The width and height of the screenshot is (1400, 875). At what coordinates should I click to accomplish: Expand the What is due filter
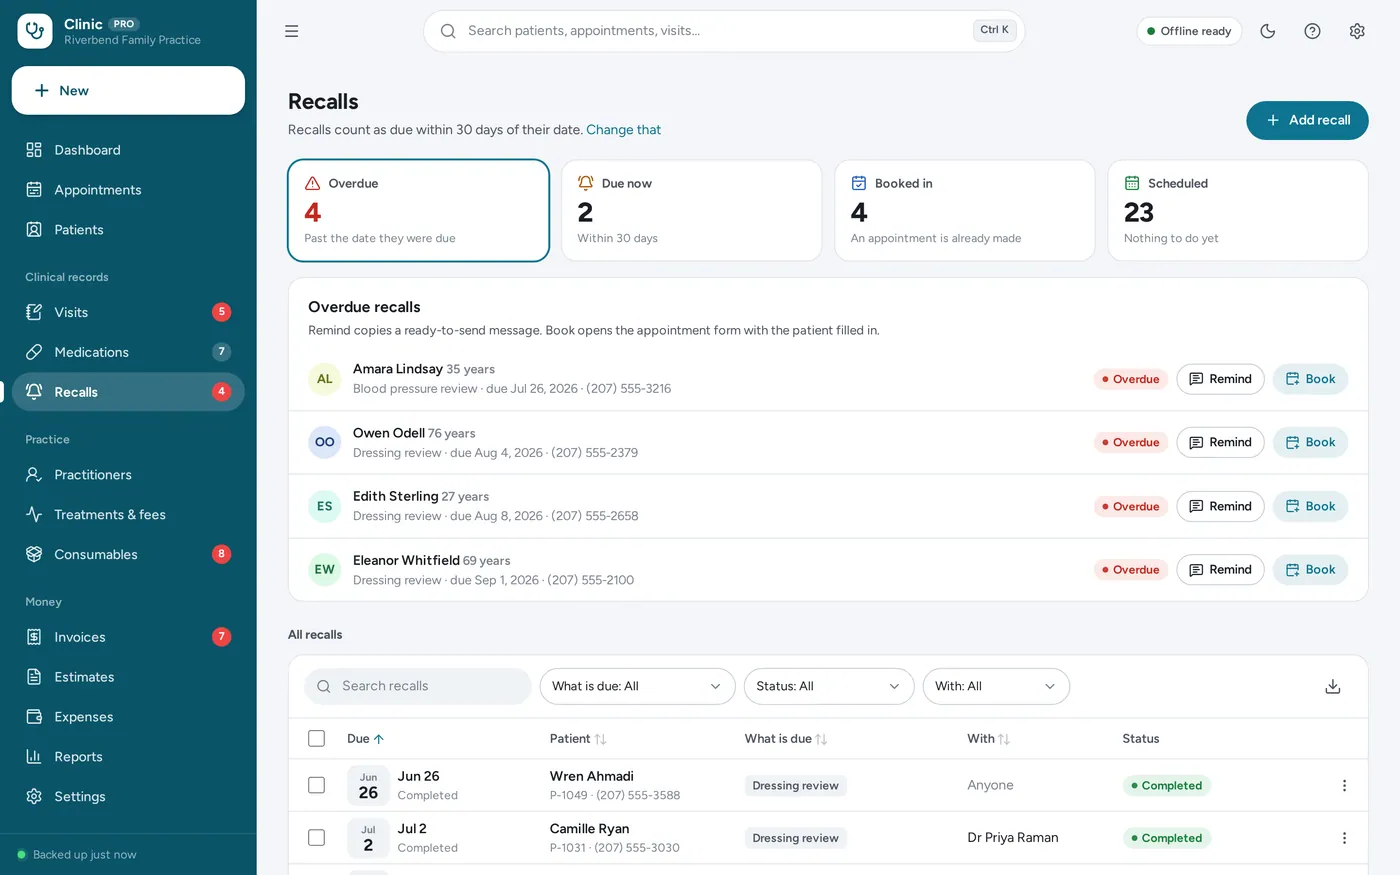click(637, 686)
